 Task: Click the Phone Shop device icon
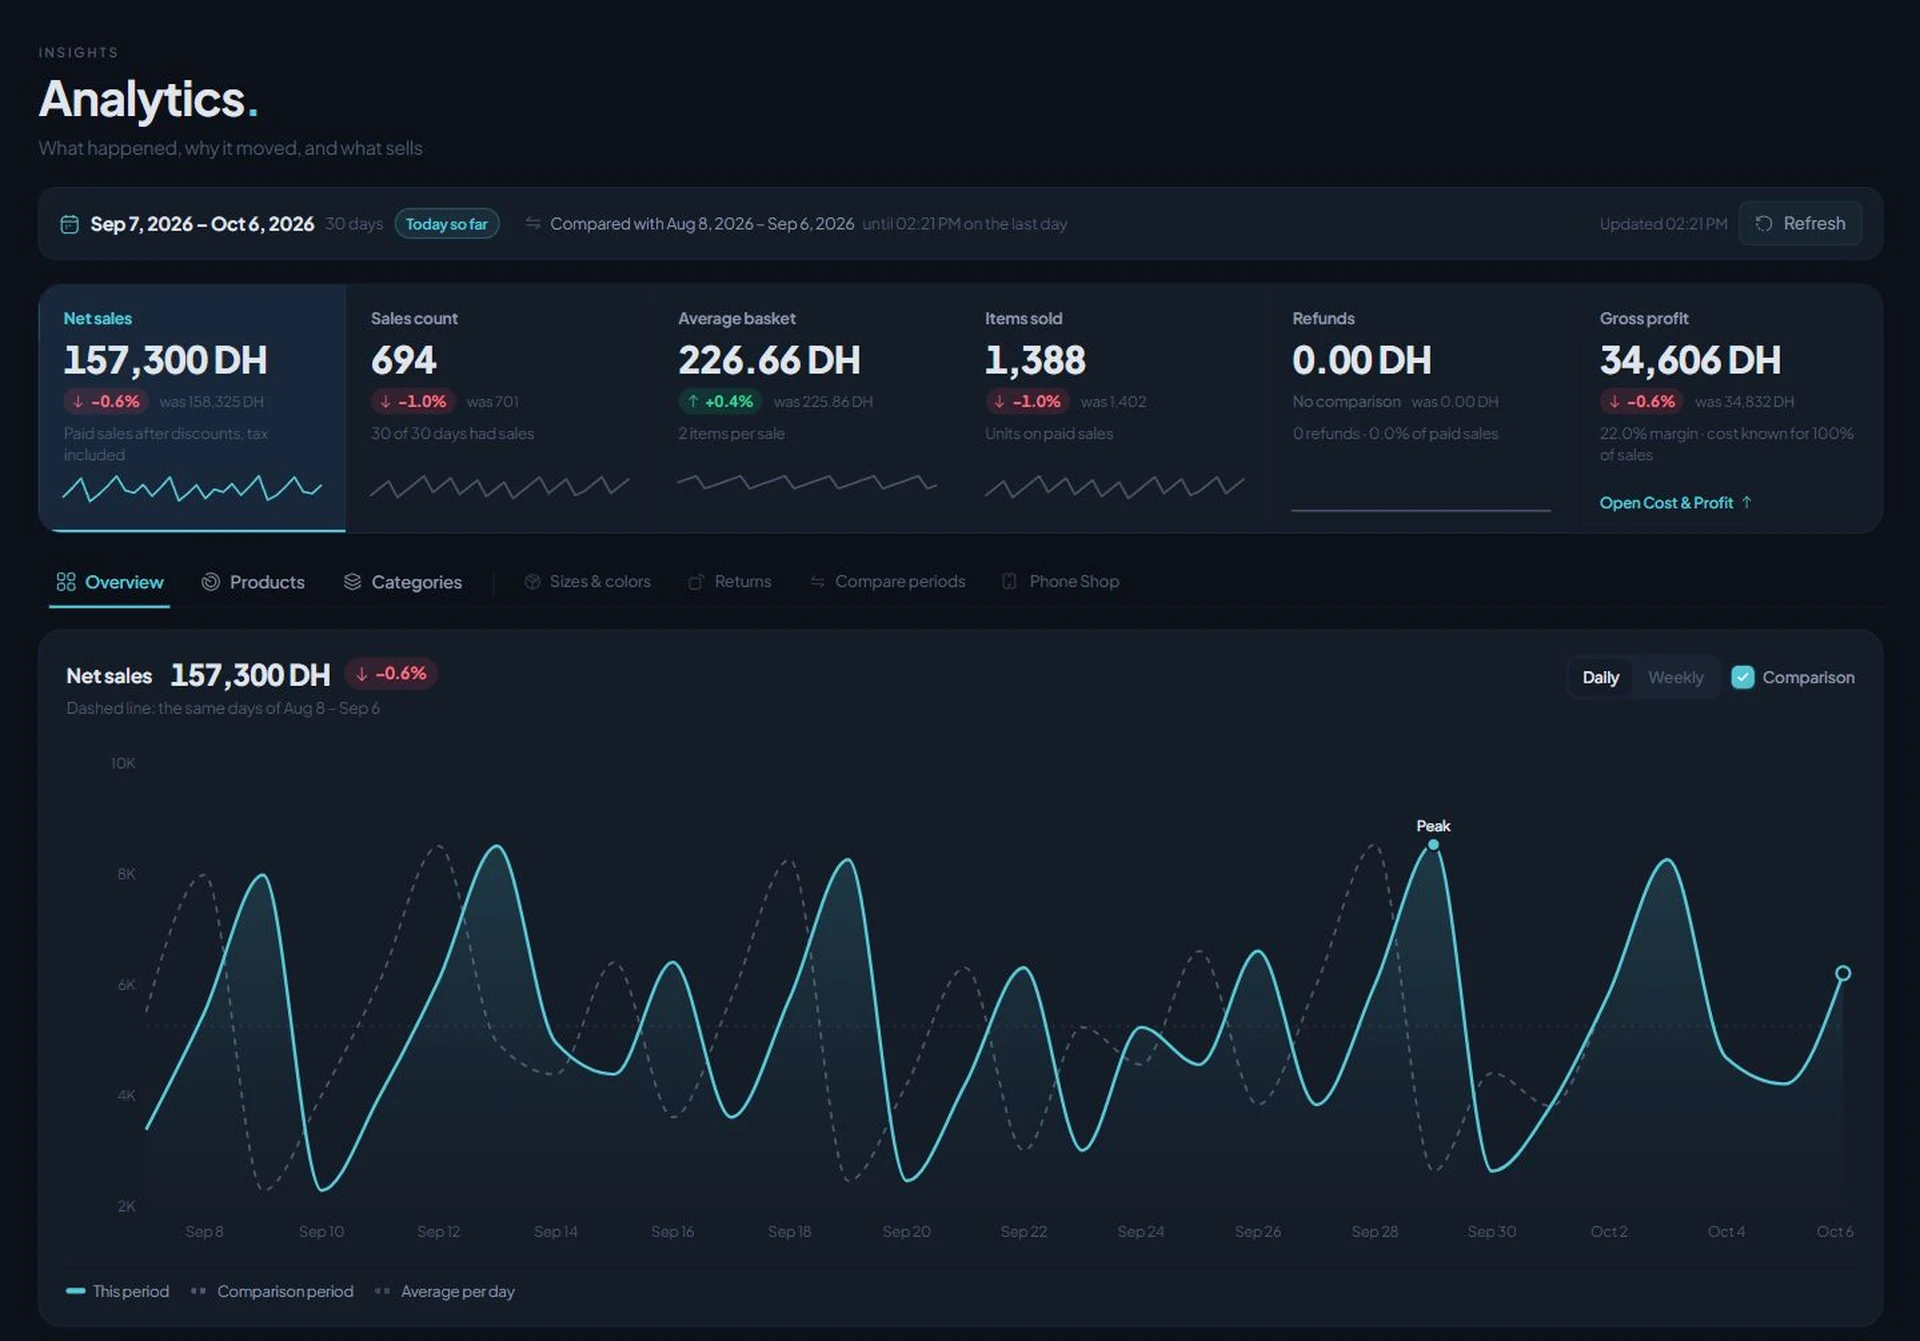(1010, 582)
